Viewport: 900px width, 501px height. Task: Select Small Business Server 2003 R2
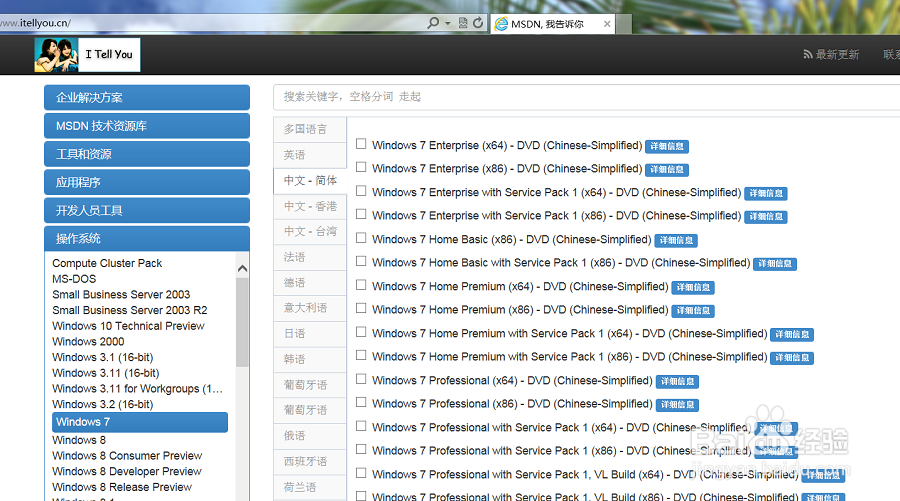pyautogui.click(x=130, y=310)
